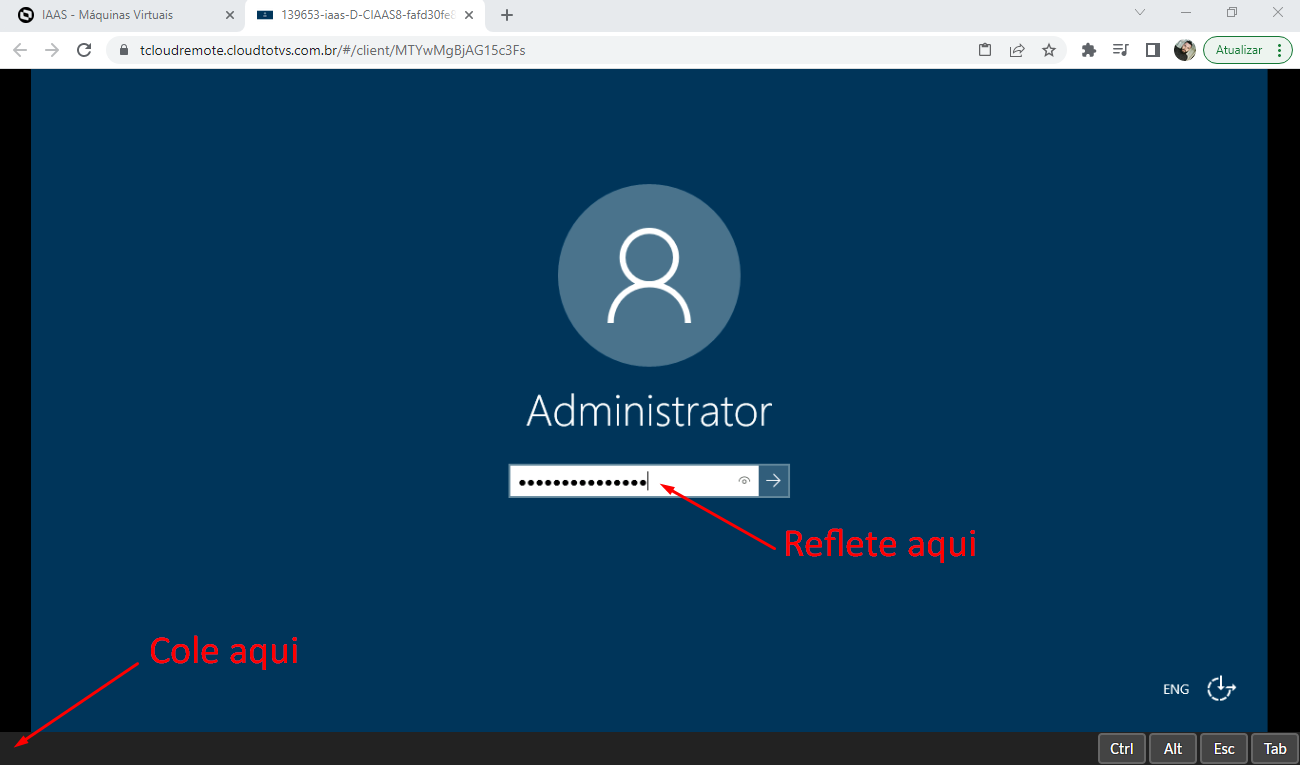Reload the current page
Screen dimensions: 1300x767
tap(84, 50)
